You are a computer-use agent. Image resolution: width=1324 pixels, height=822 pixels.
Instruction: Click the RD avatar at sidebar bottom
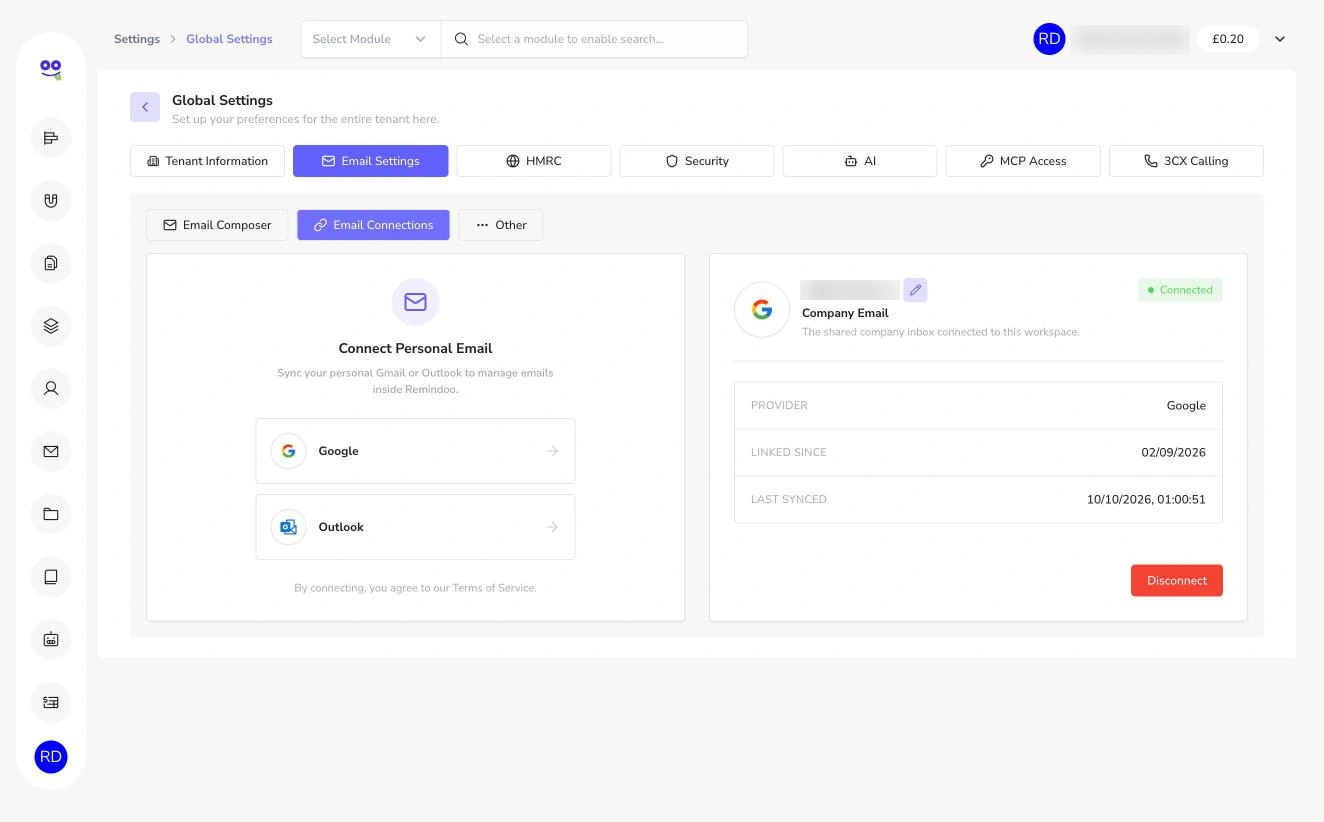[51, 757]
